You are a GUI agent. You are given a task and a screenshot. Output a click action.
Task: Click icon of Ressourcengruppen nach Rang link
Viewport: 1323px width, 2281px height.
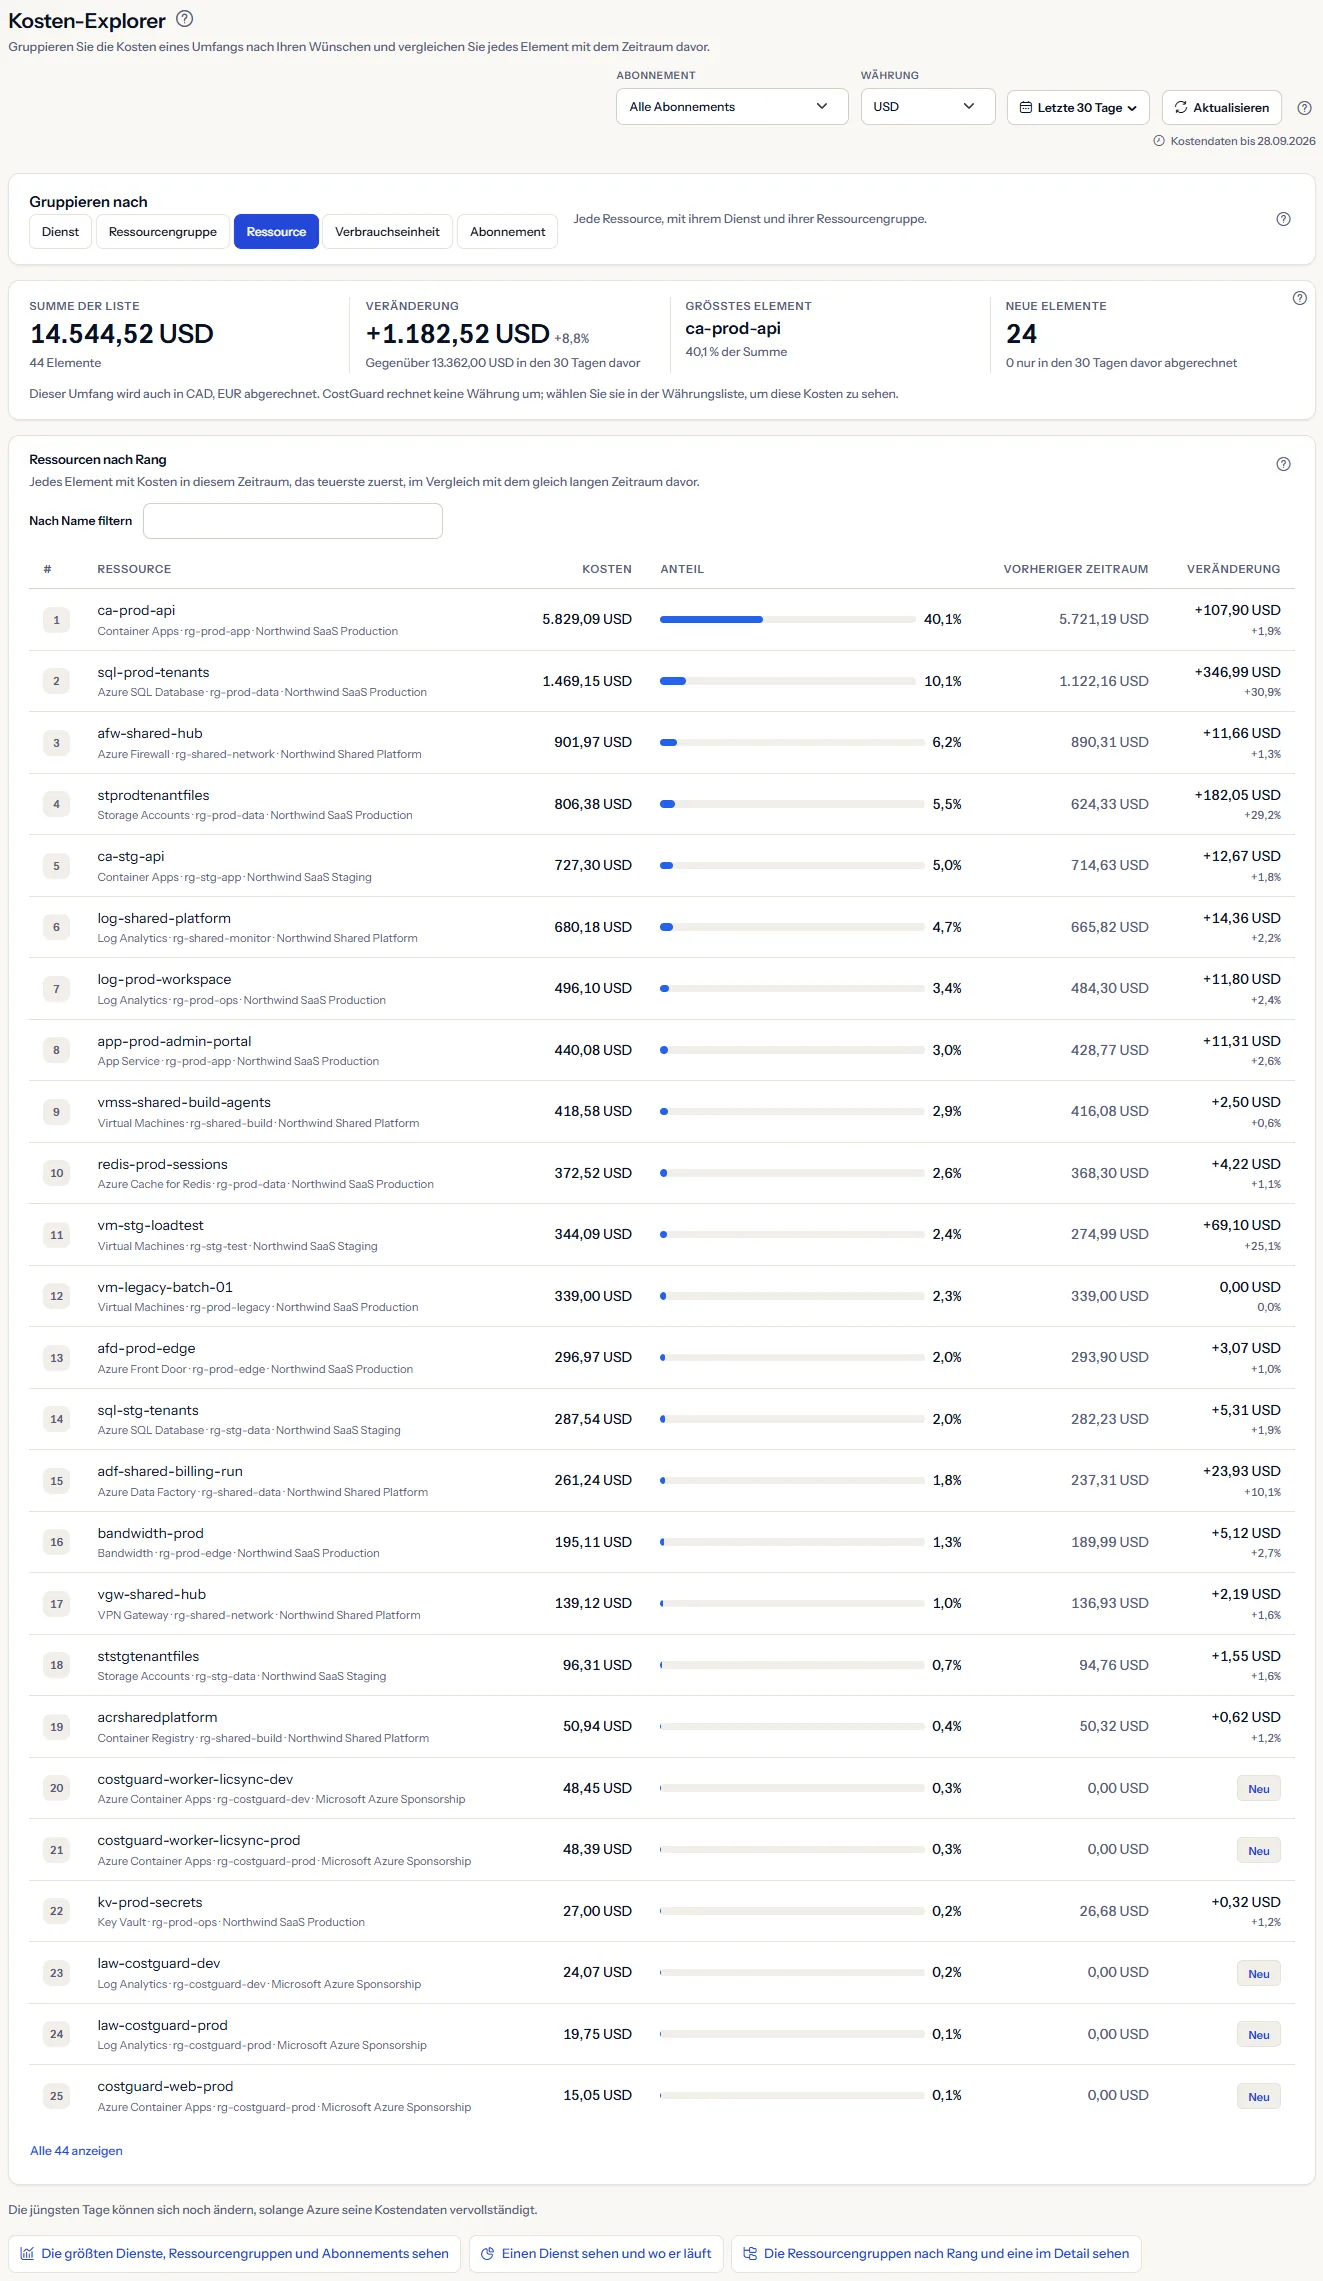click(x=750, y=2253)
